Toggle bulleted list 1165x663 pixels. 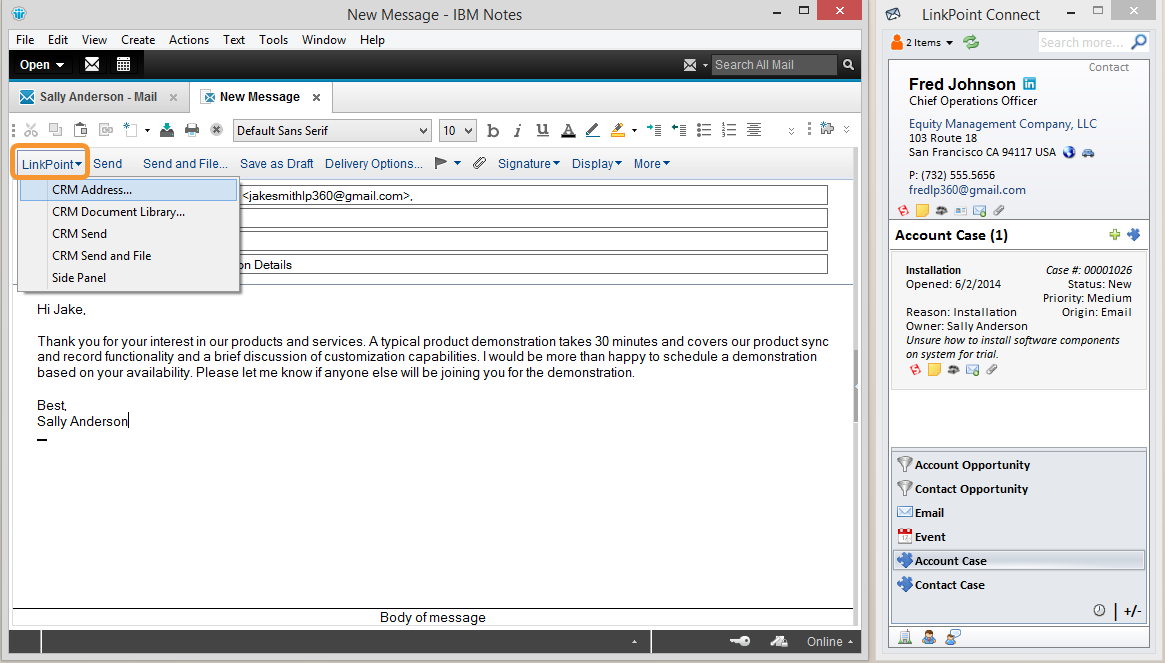704,130
